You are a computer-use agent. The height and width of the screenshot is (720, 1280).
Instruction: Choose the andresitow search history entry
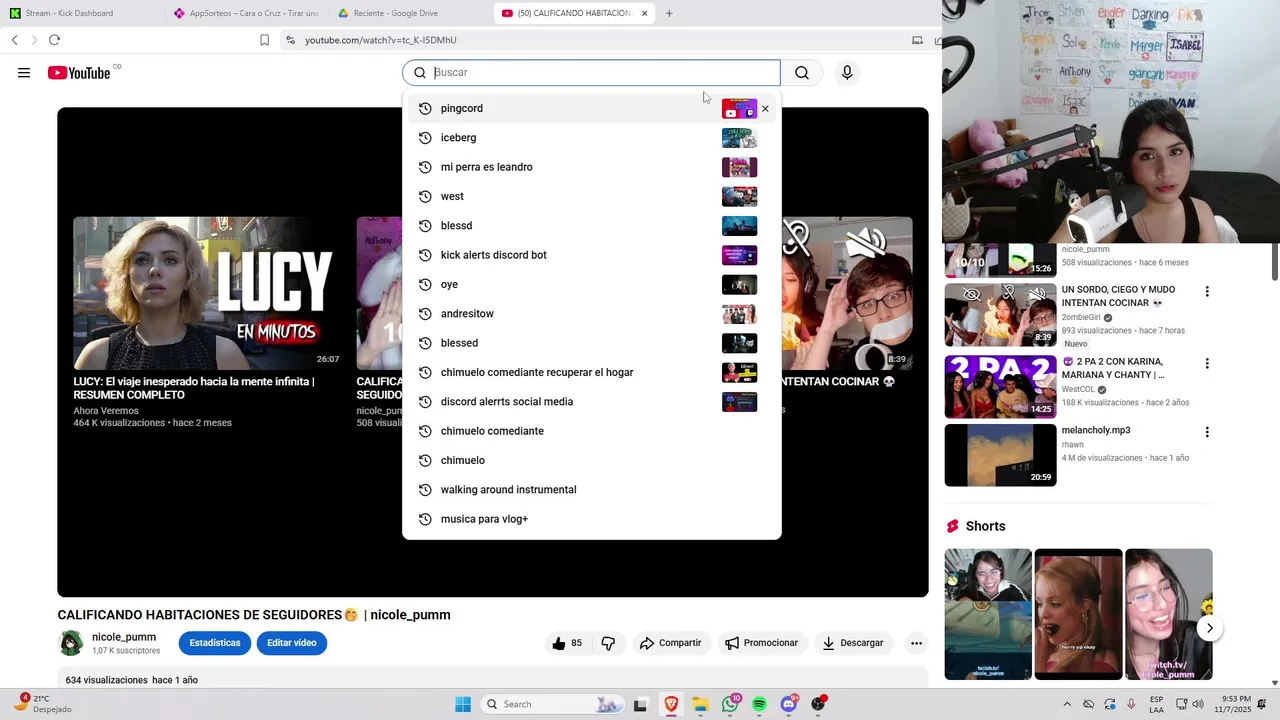(x=591, y=314)
